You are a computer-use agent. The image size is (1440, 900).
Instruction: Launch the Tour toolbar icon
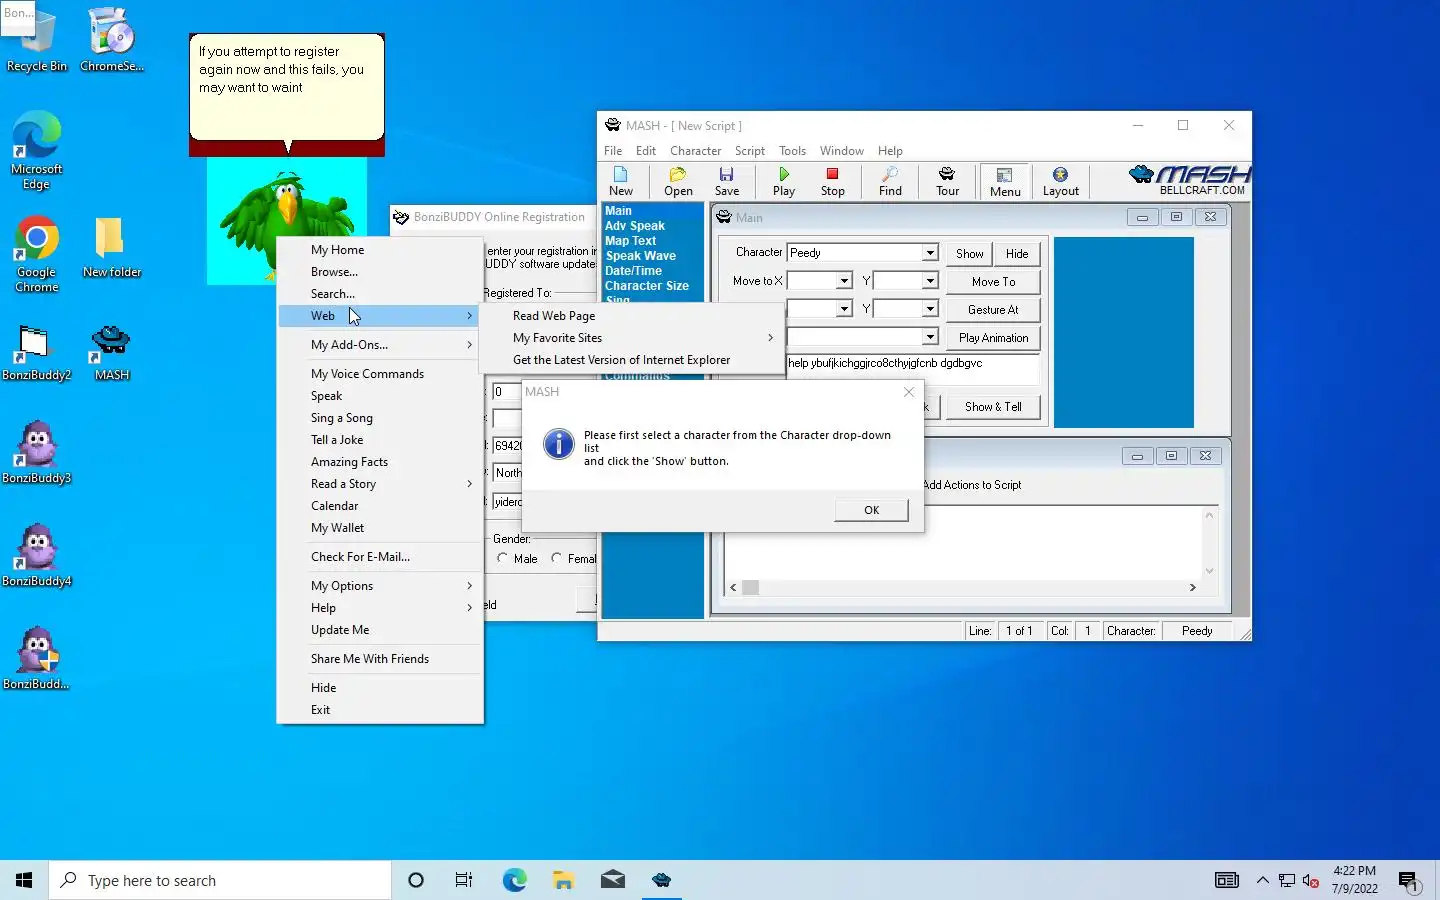947,182
